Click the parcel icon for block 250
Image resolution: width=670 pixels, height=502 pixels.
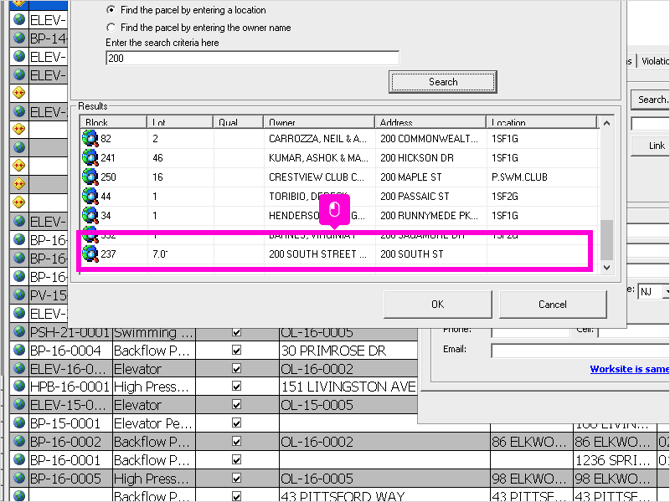(x=90, y=177)
